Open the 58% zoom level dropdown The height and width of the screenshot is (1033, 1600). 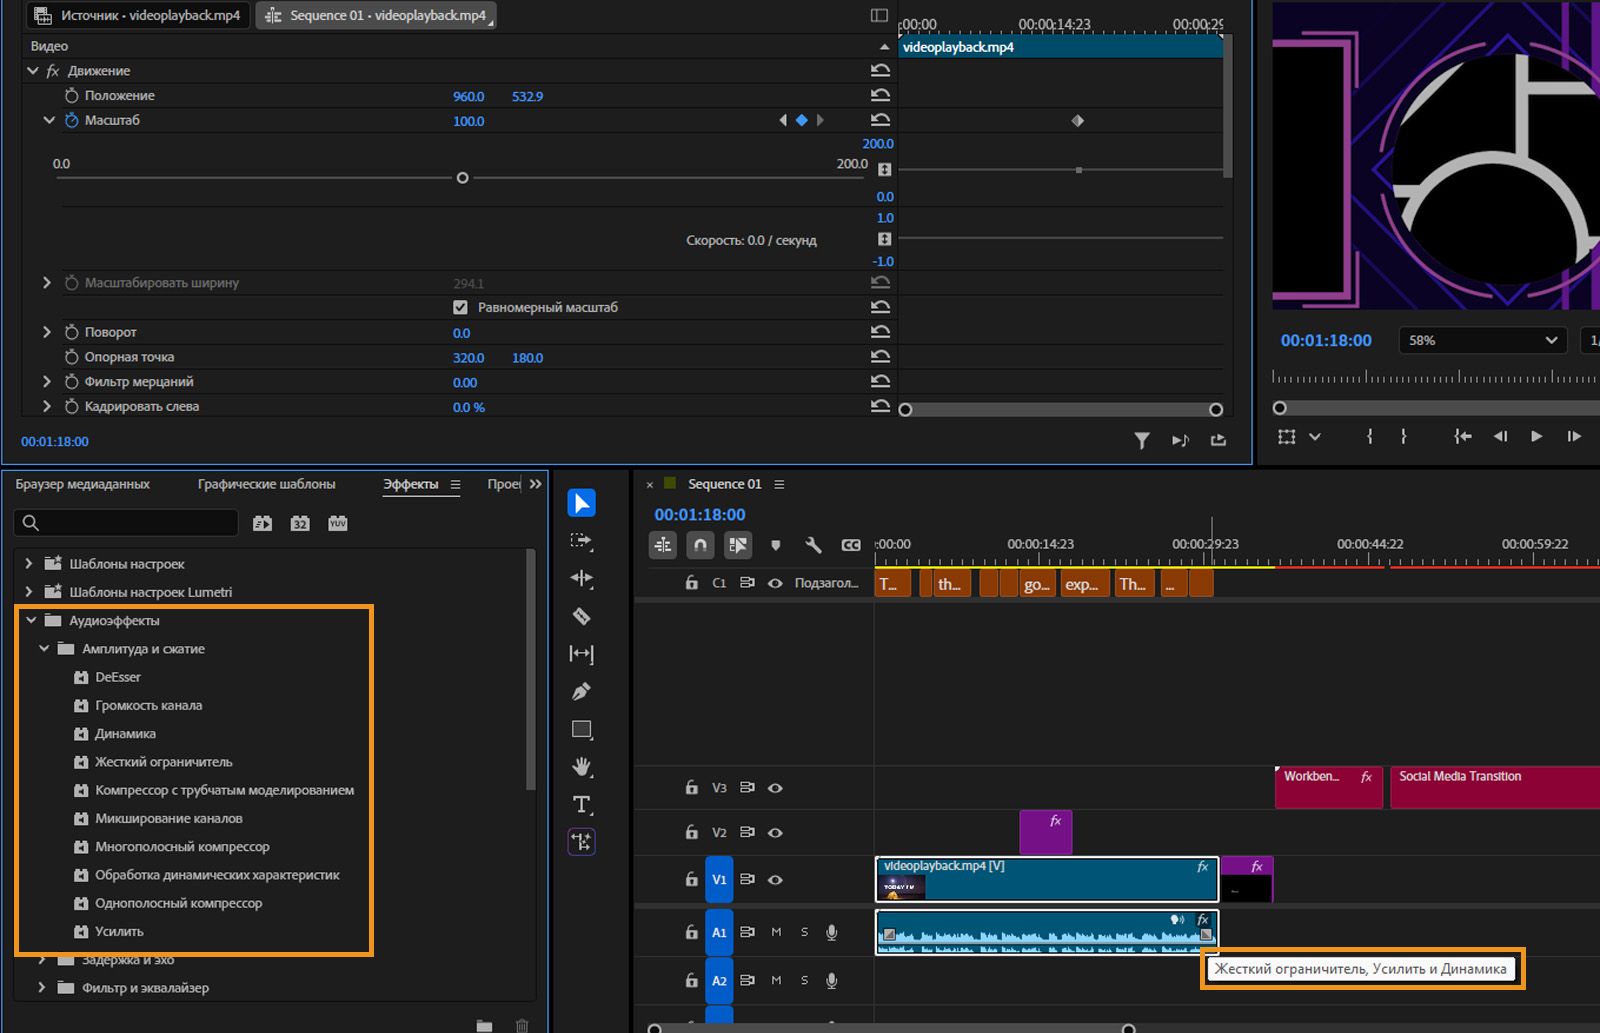(x=1481, y=340)
